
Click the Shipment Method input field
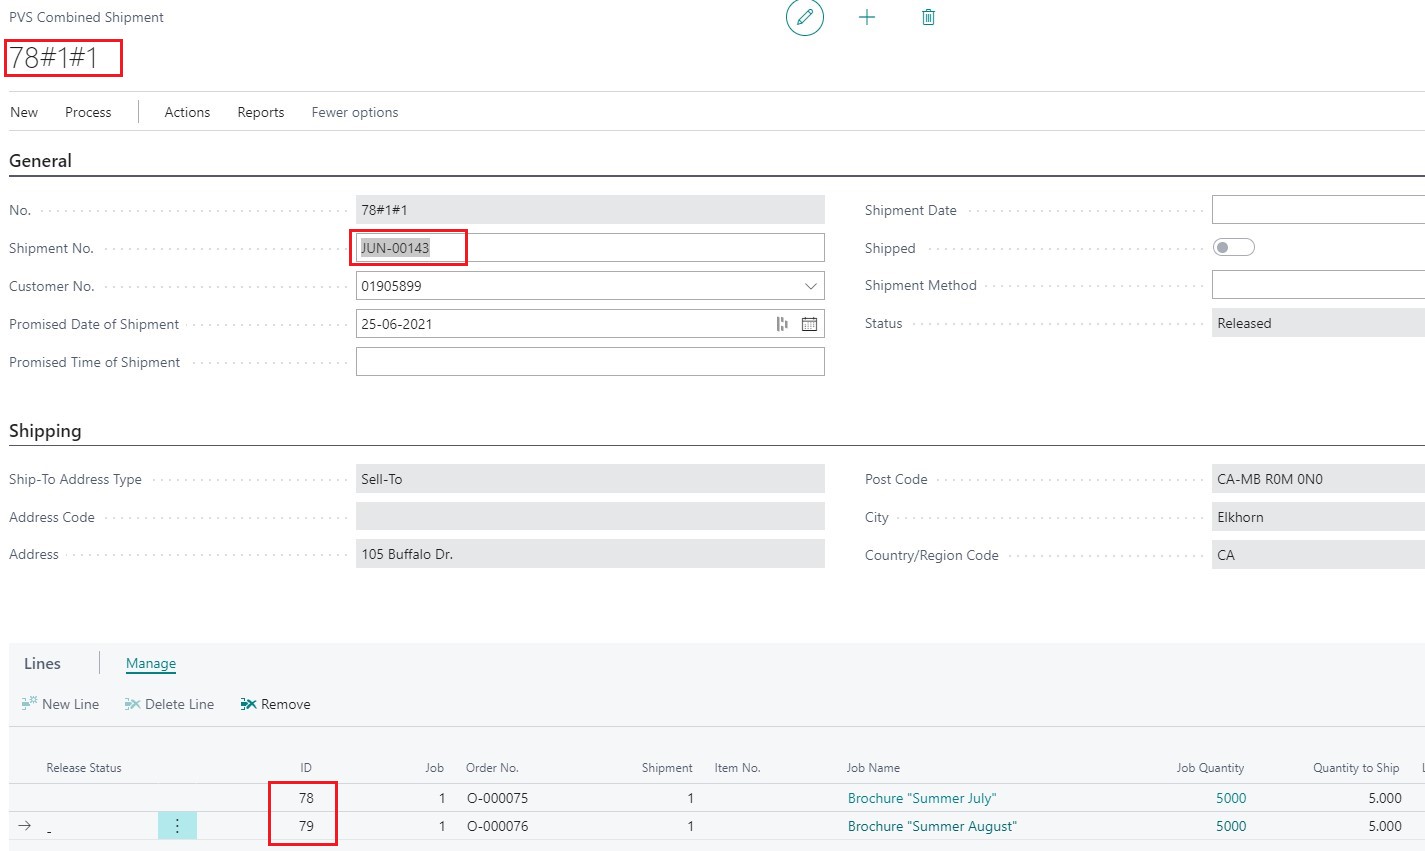click(1318, 285)
